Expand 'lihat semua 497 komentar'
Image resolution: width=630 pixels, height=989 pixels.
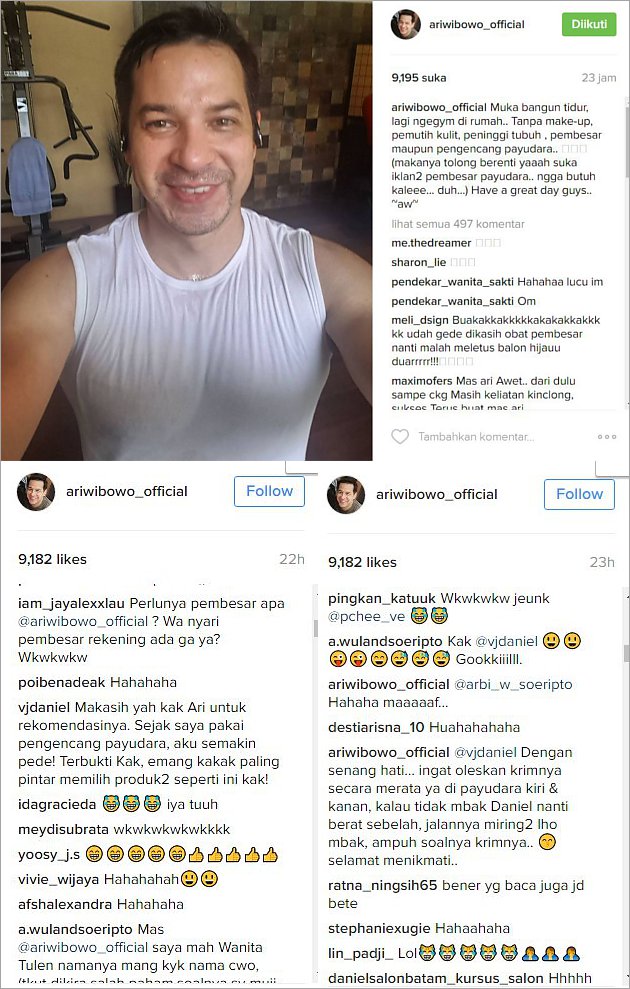click(x=458, y=224)
